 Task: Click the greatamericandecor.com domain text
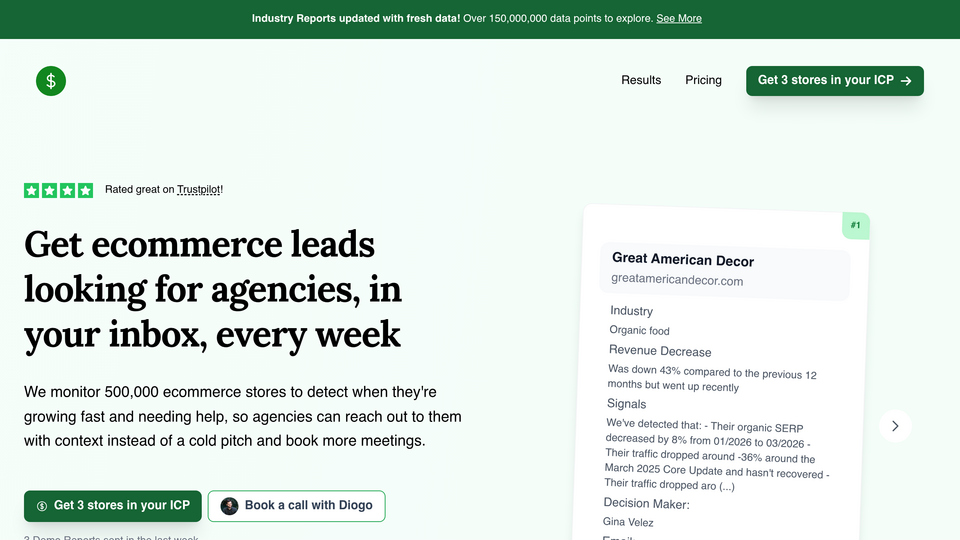[x=677, y=280]
